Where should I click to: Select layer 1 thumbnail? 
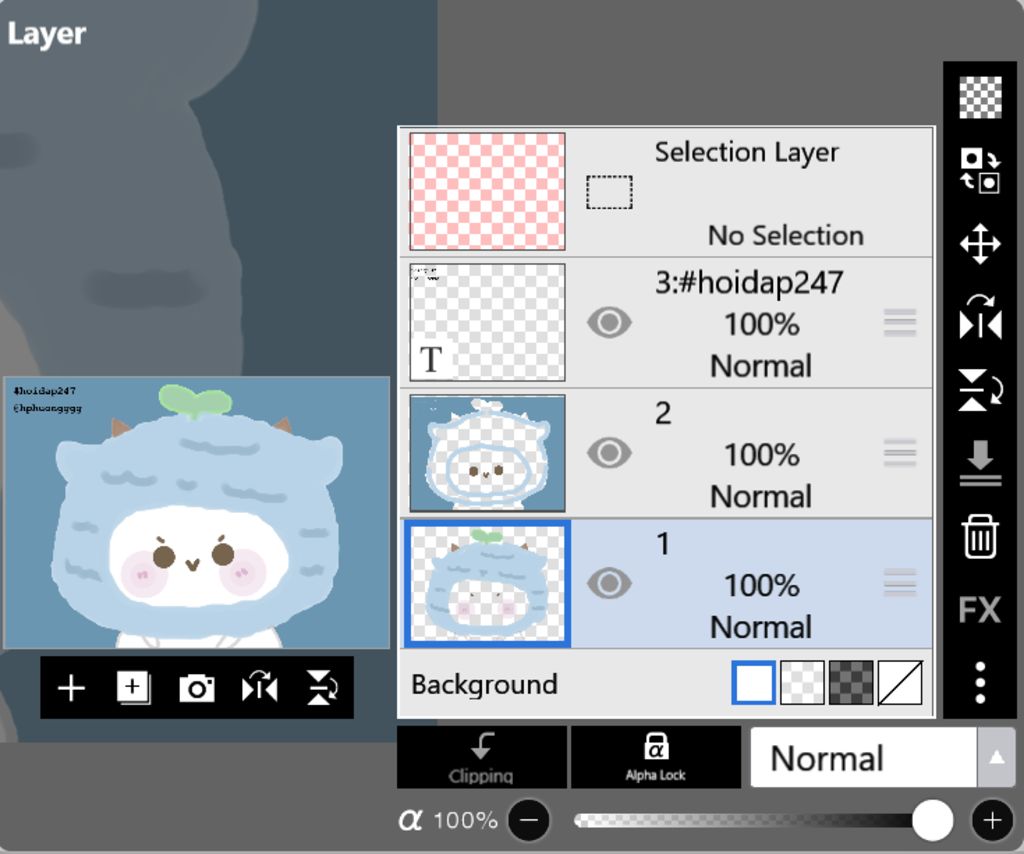(x=487, y=584)
